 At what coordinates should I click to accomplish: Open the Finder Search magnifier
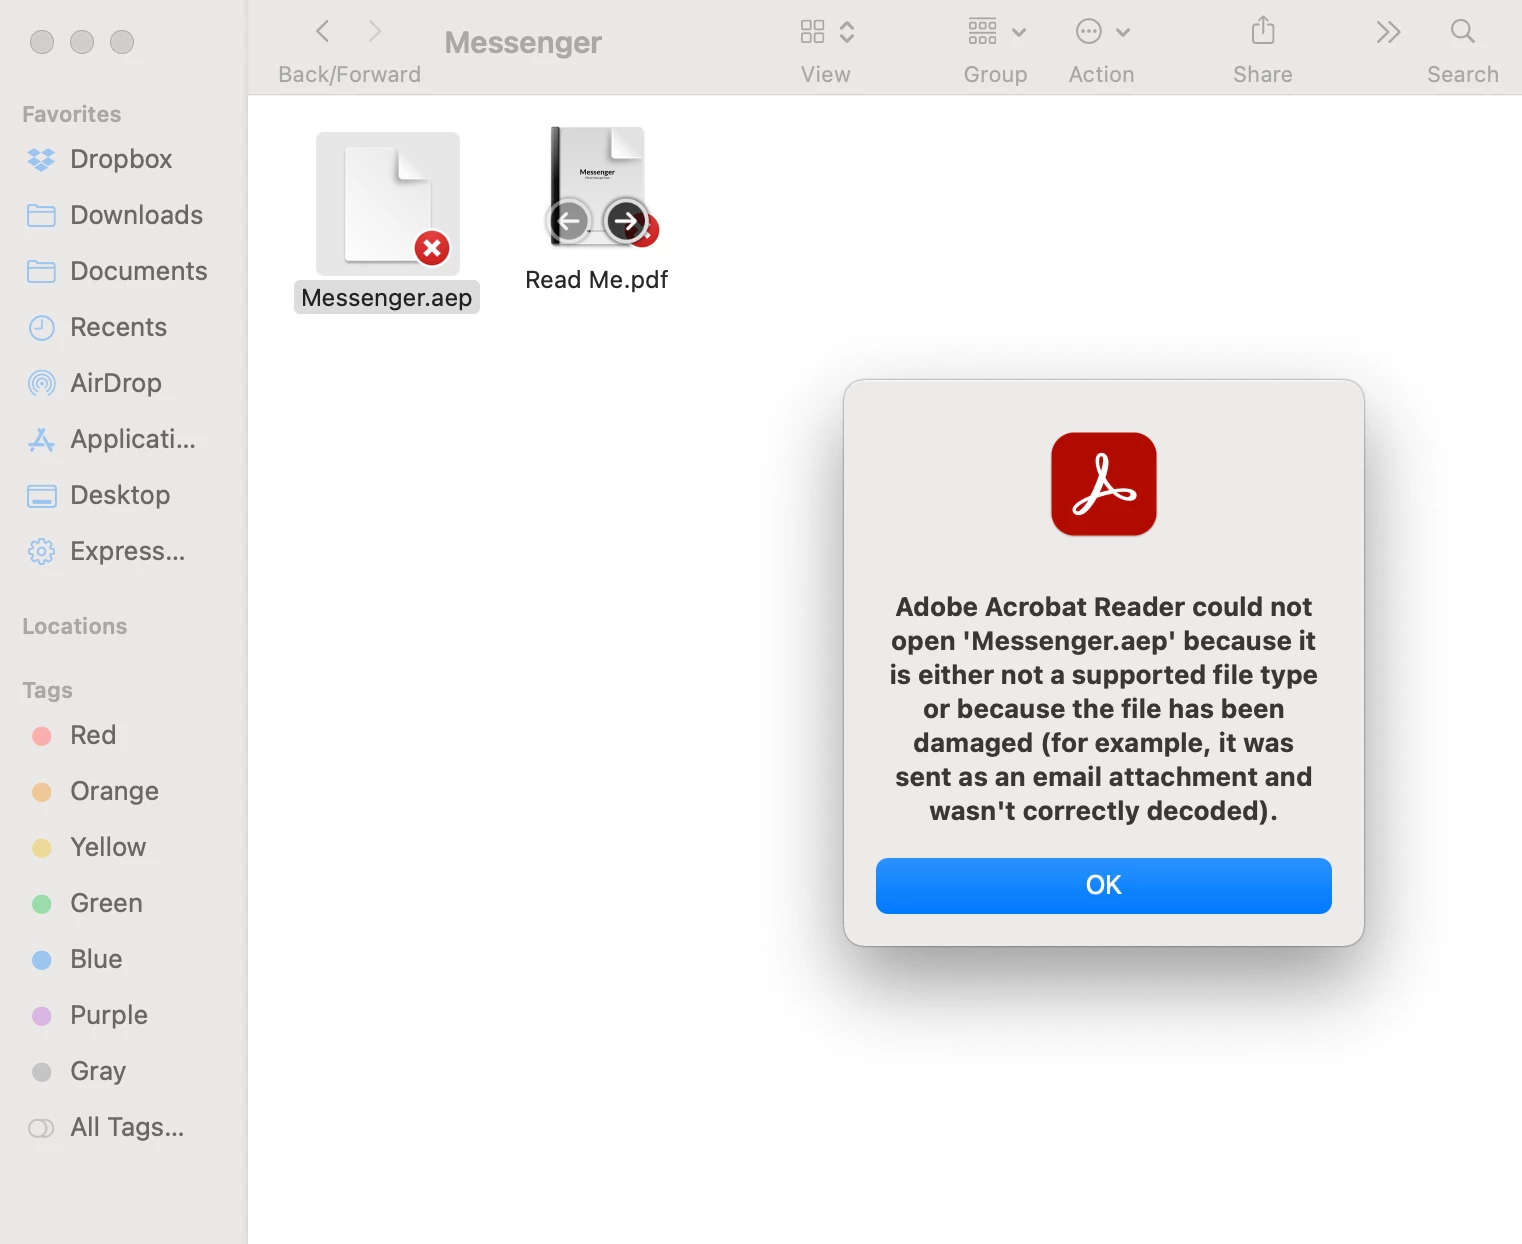click(1463, 32)
